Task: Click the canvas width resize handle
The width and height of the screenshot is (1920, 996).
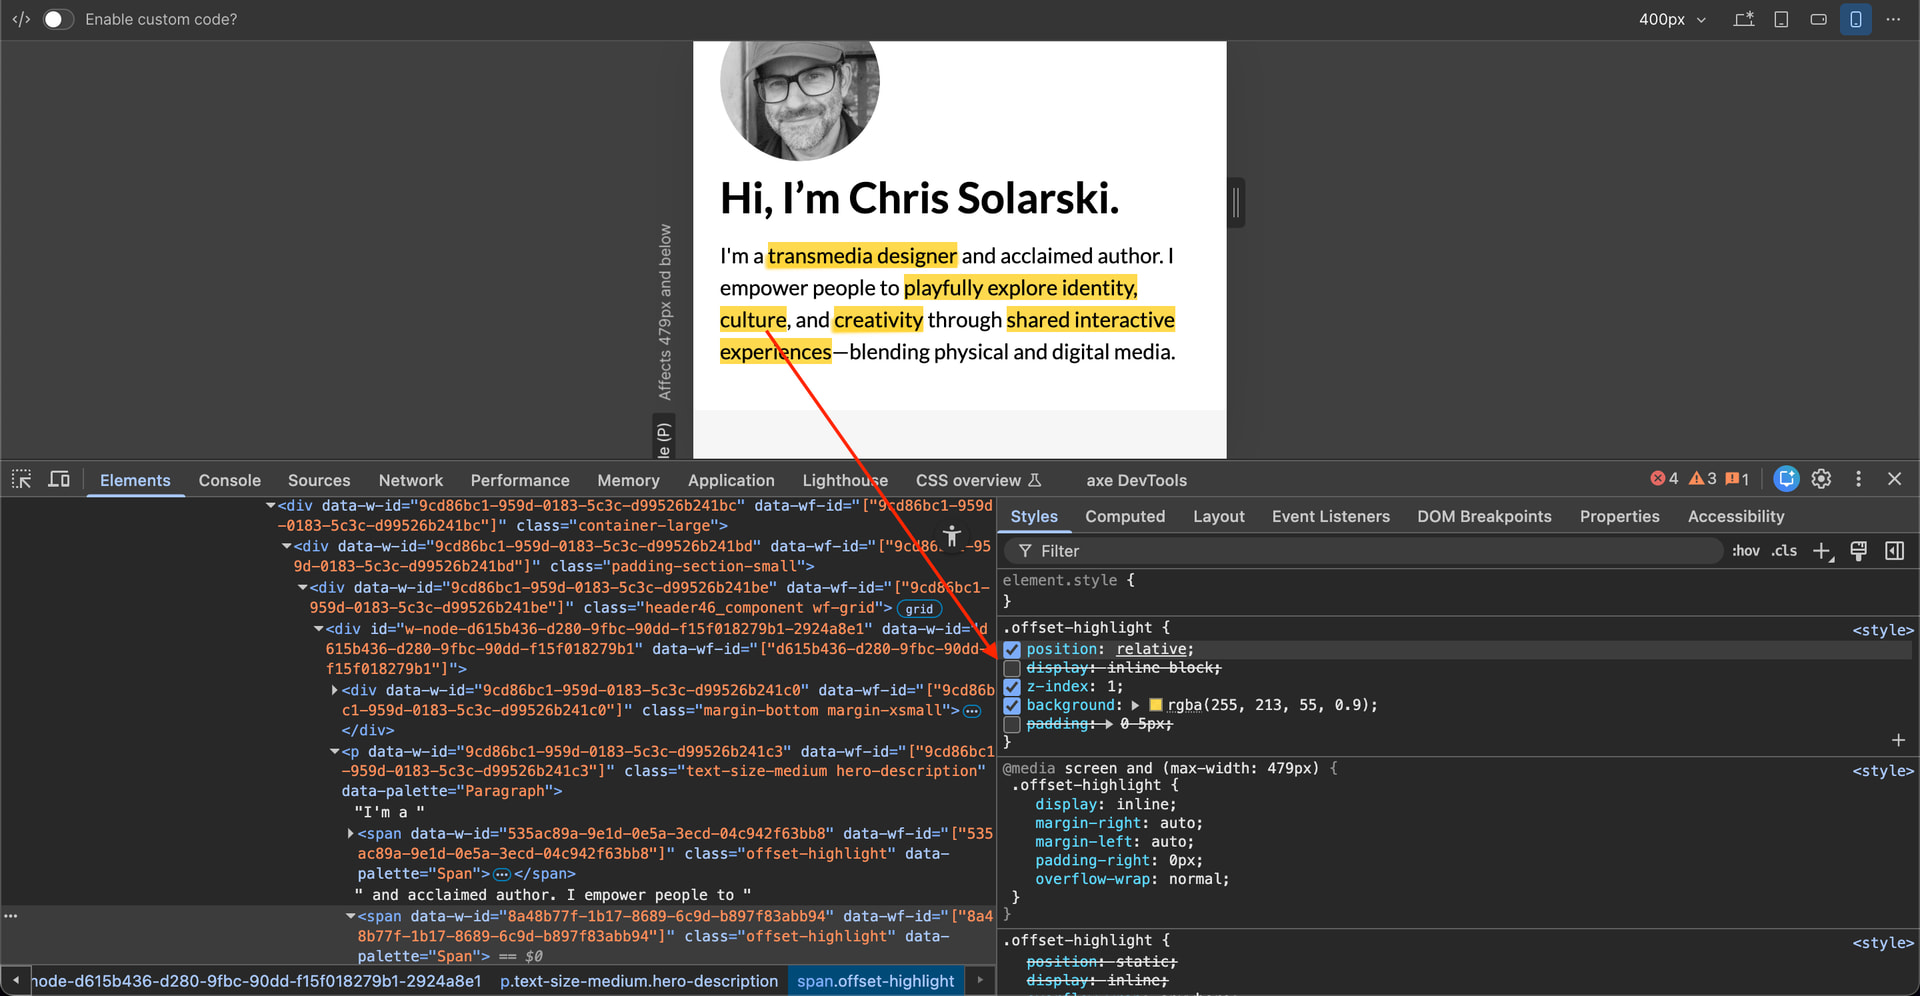Action: click(x=1236, y=203)
